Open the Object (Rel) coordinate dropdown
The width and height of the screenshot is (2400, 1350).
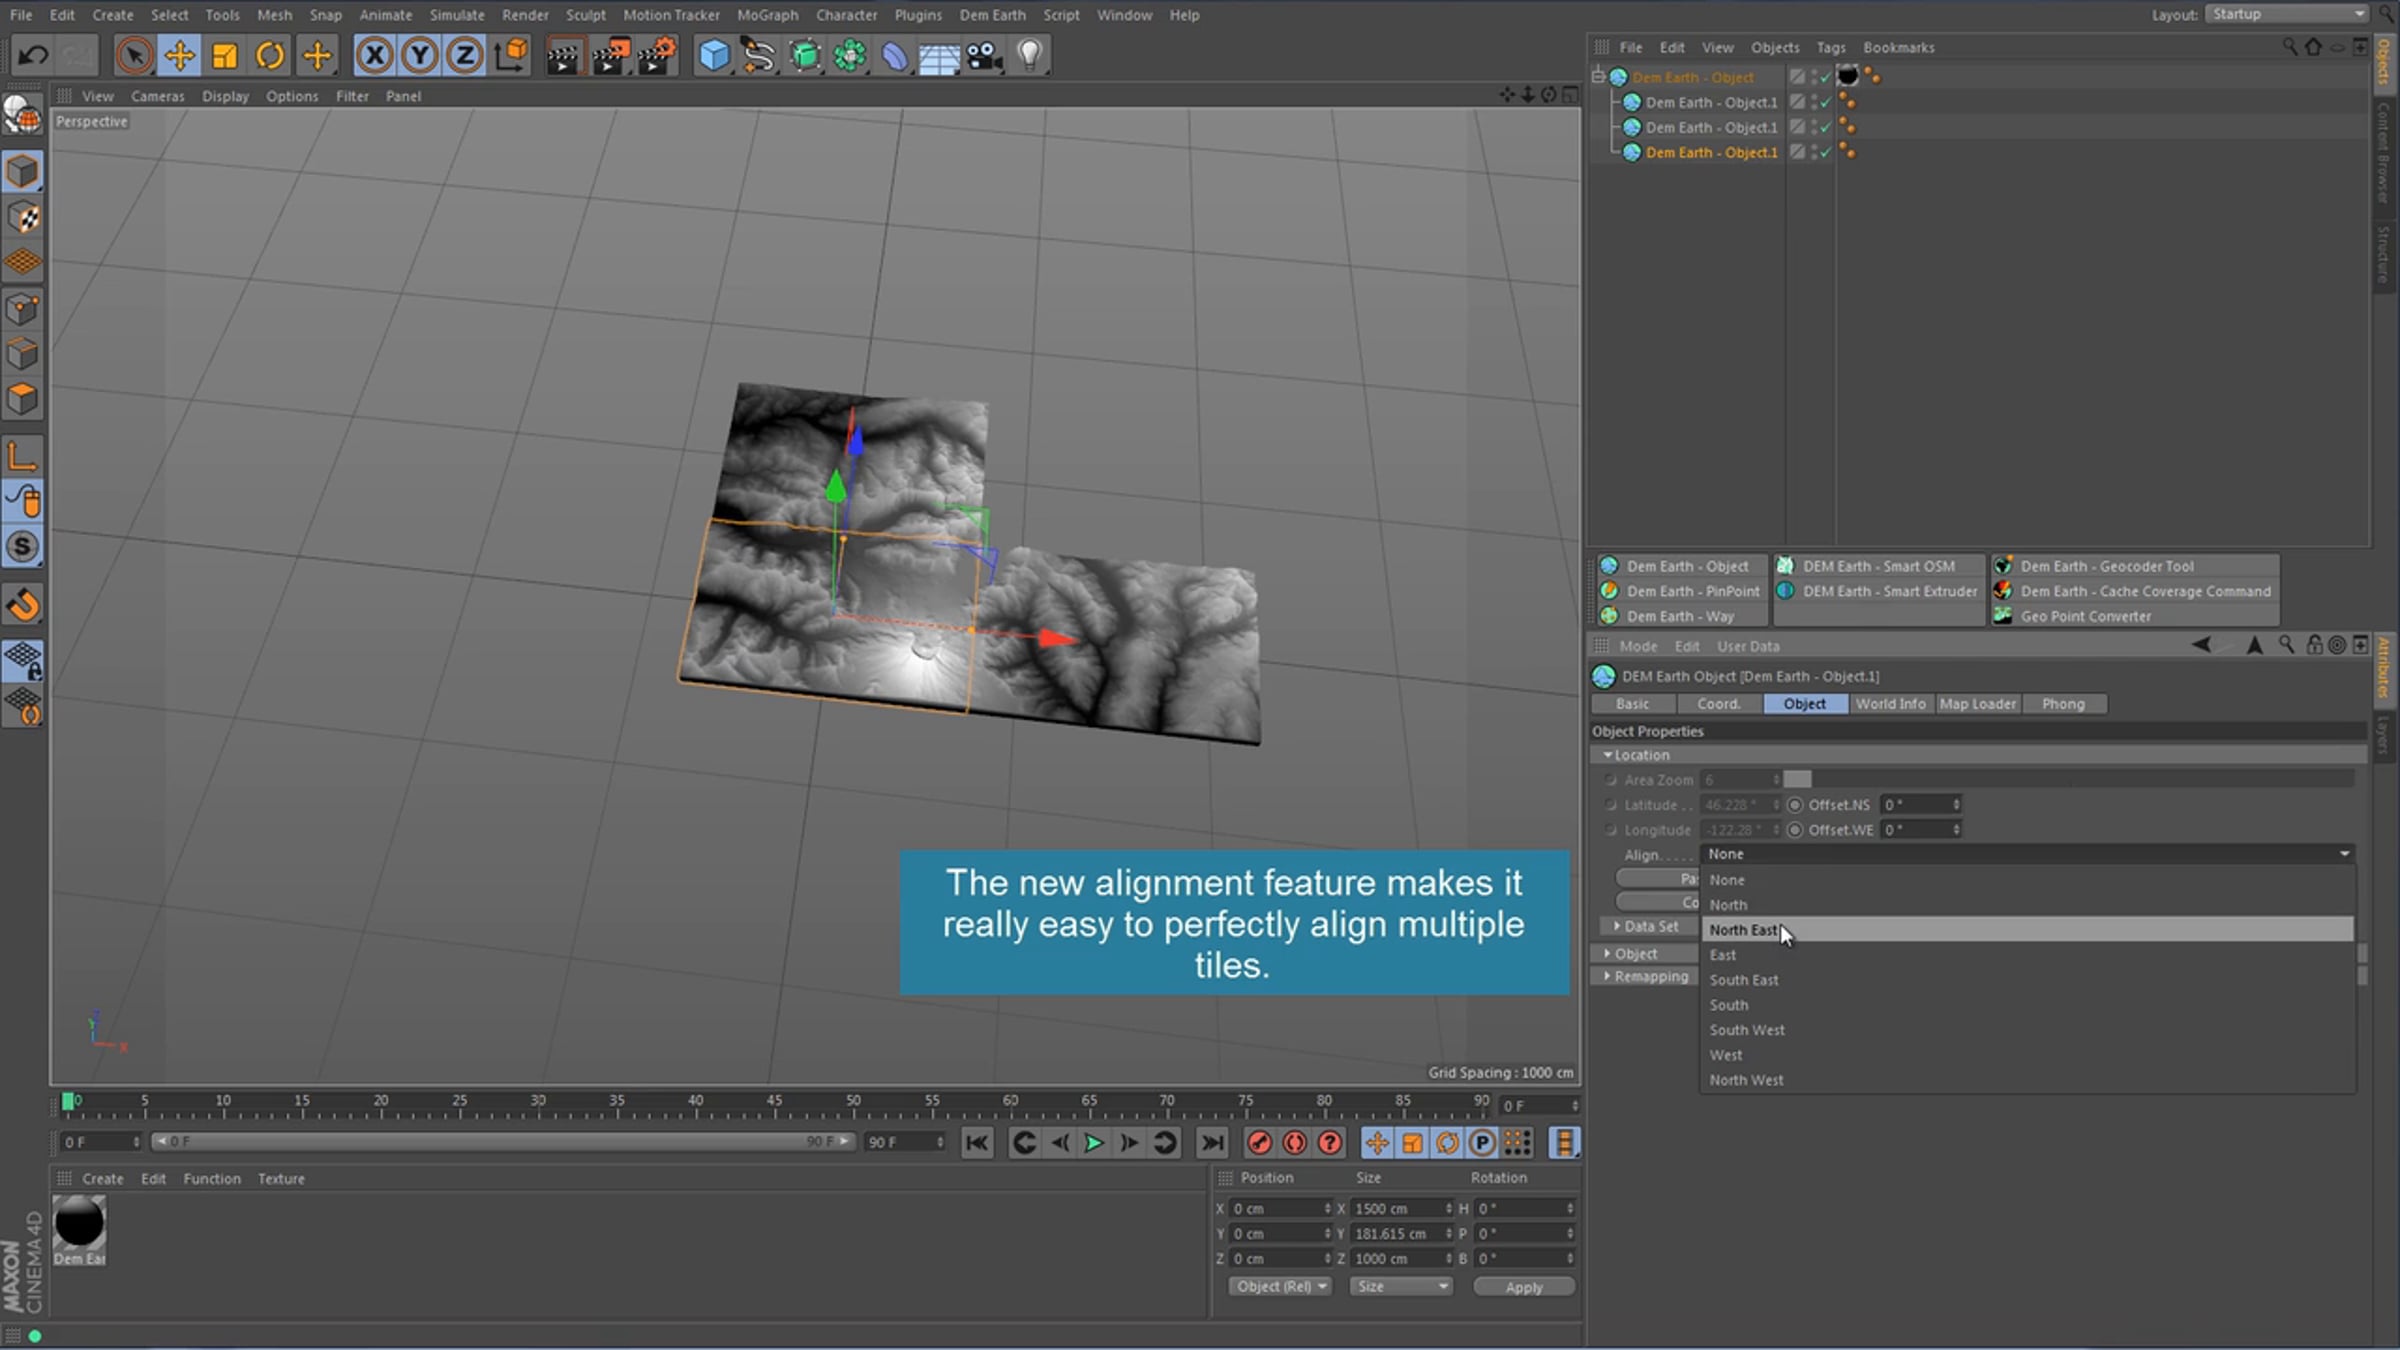(1280, 1287)
